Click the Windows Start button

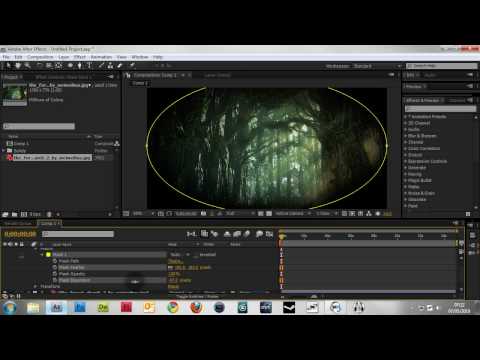9,307
